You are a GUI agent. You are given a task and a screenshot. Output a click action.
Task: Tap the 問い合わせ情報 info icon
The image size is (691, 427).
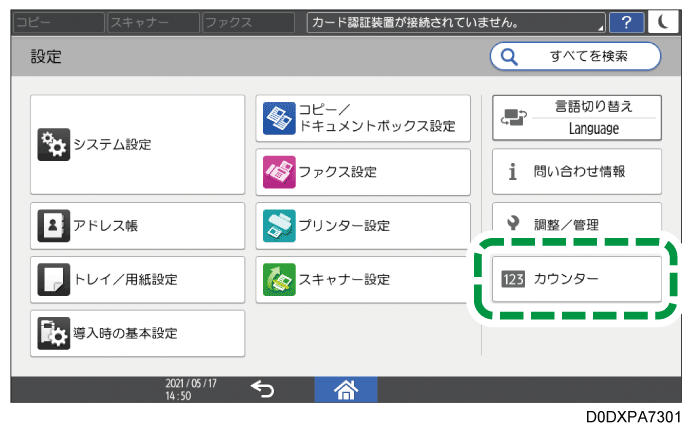[x=512, y=171]
